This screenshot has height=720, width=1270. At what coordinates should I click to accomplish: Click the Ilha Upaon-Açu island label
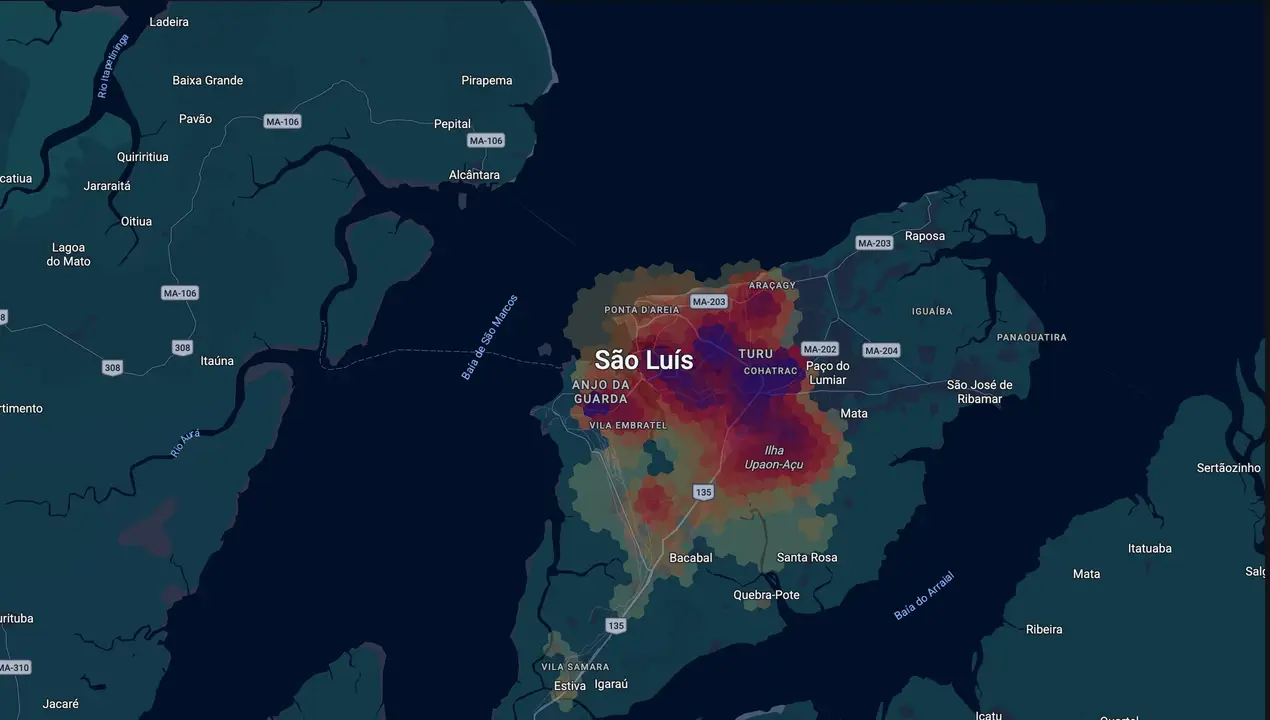tap(774, 458)
